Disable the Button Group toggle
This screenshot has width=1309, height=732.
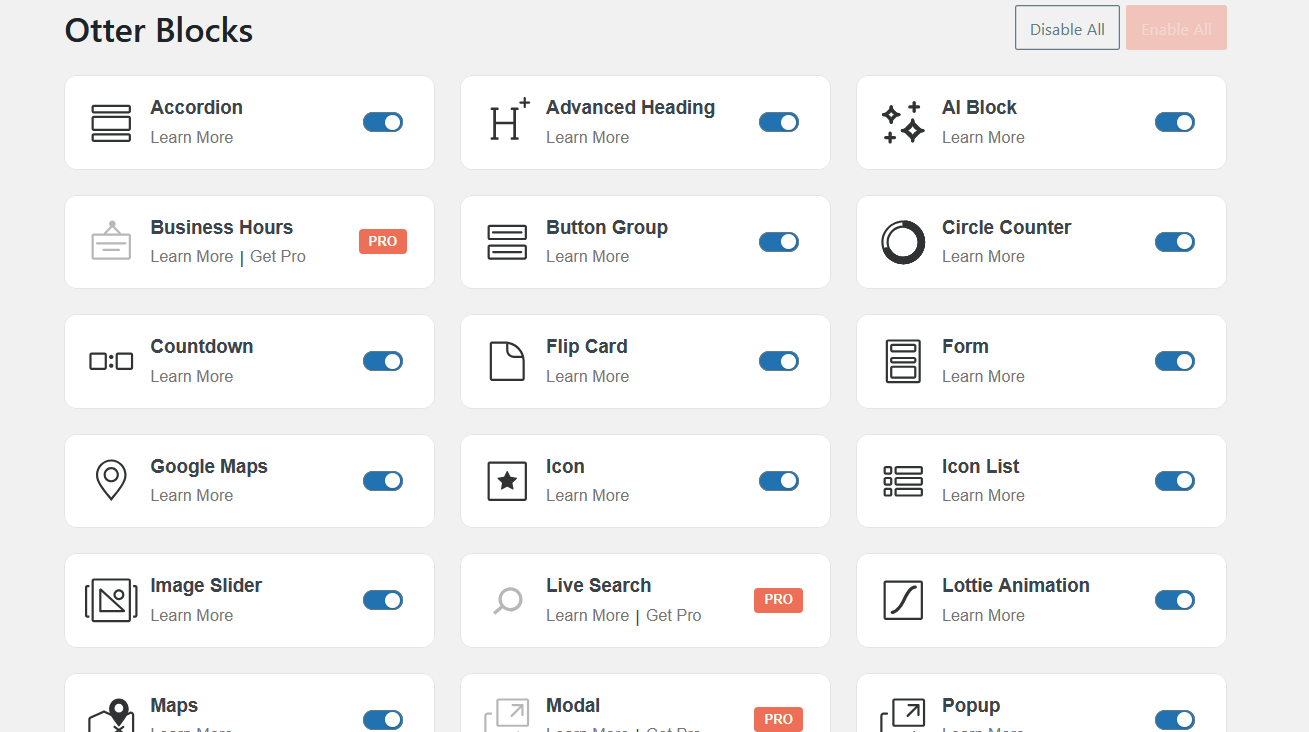tap(779, 242)
